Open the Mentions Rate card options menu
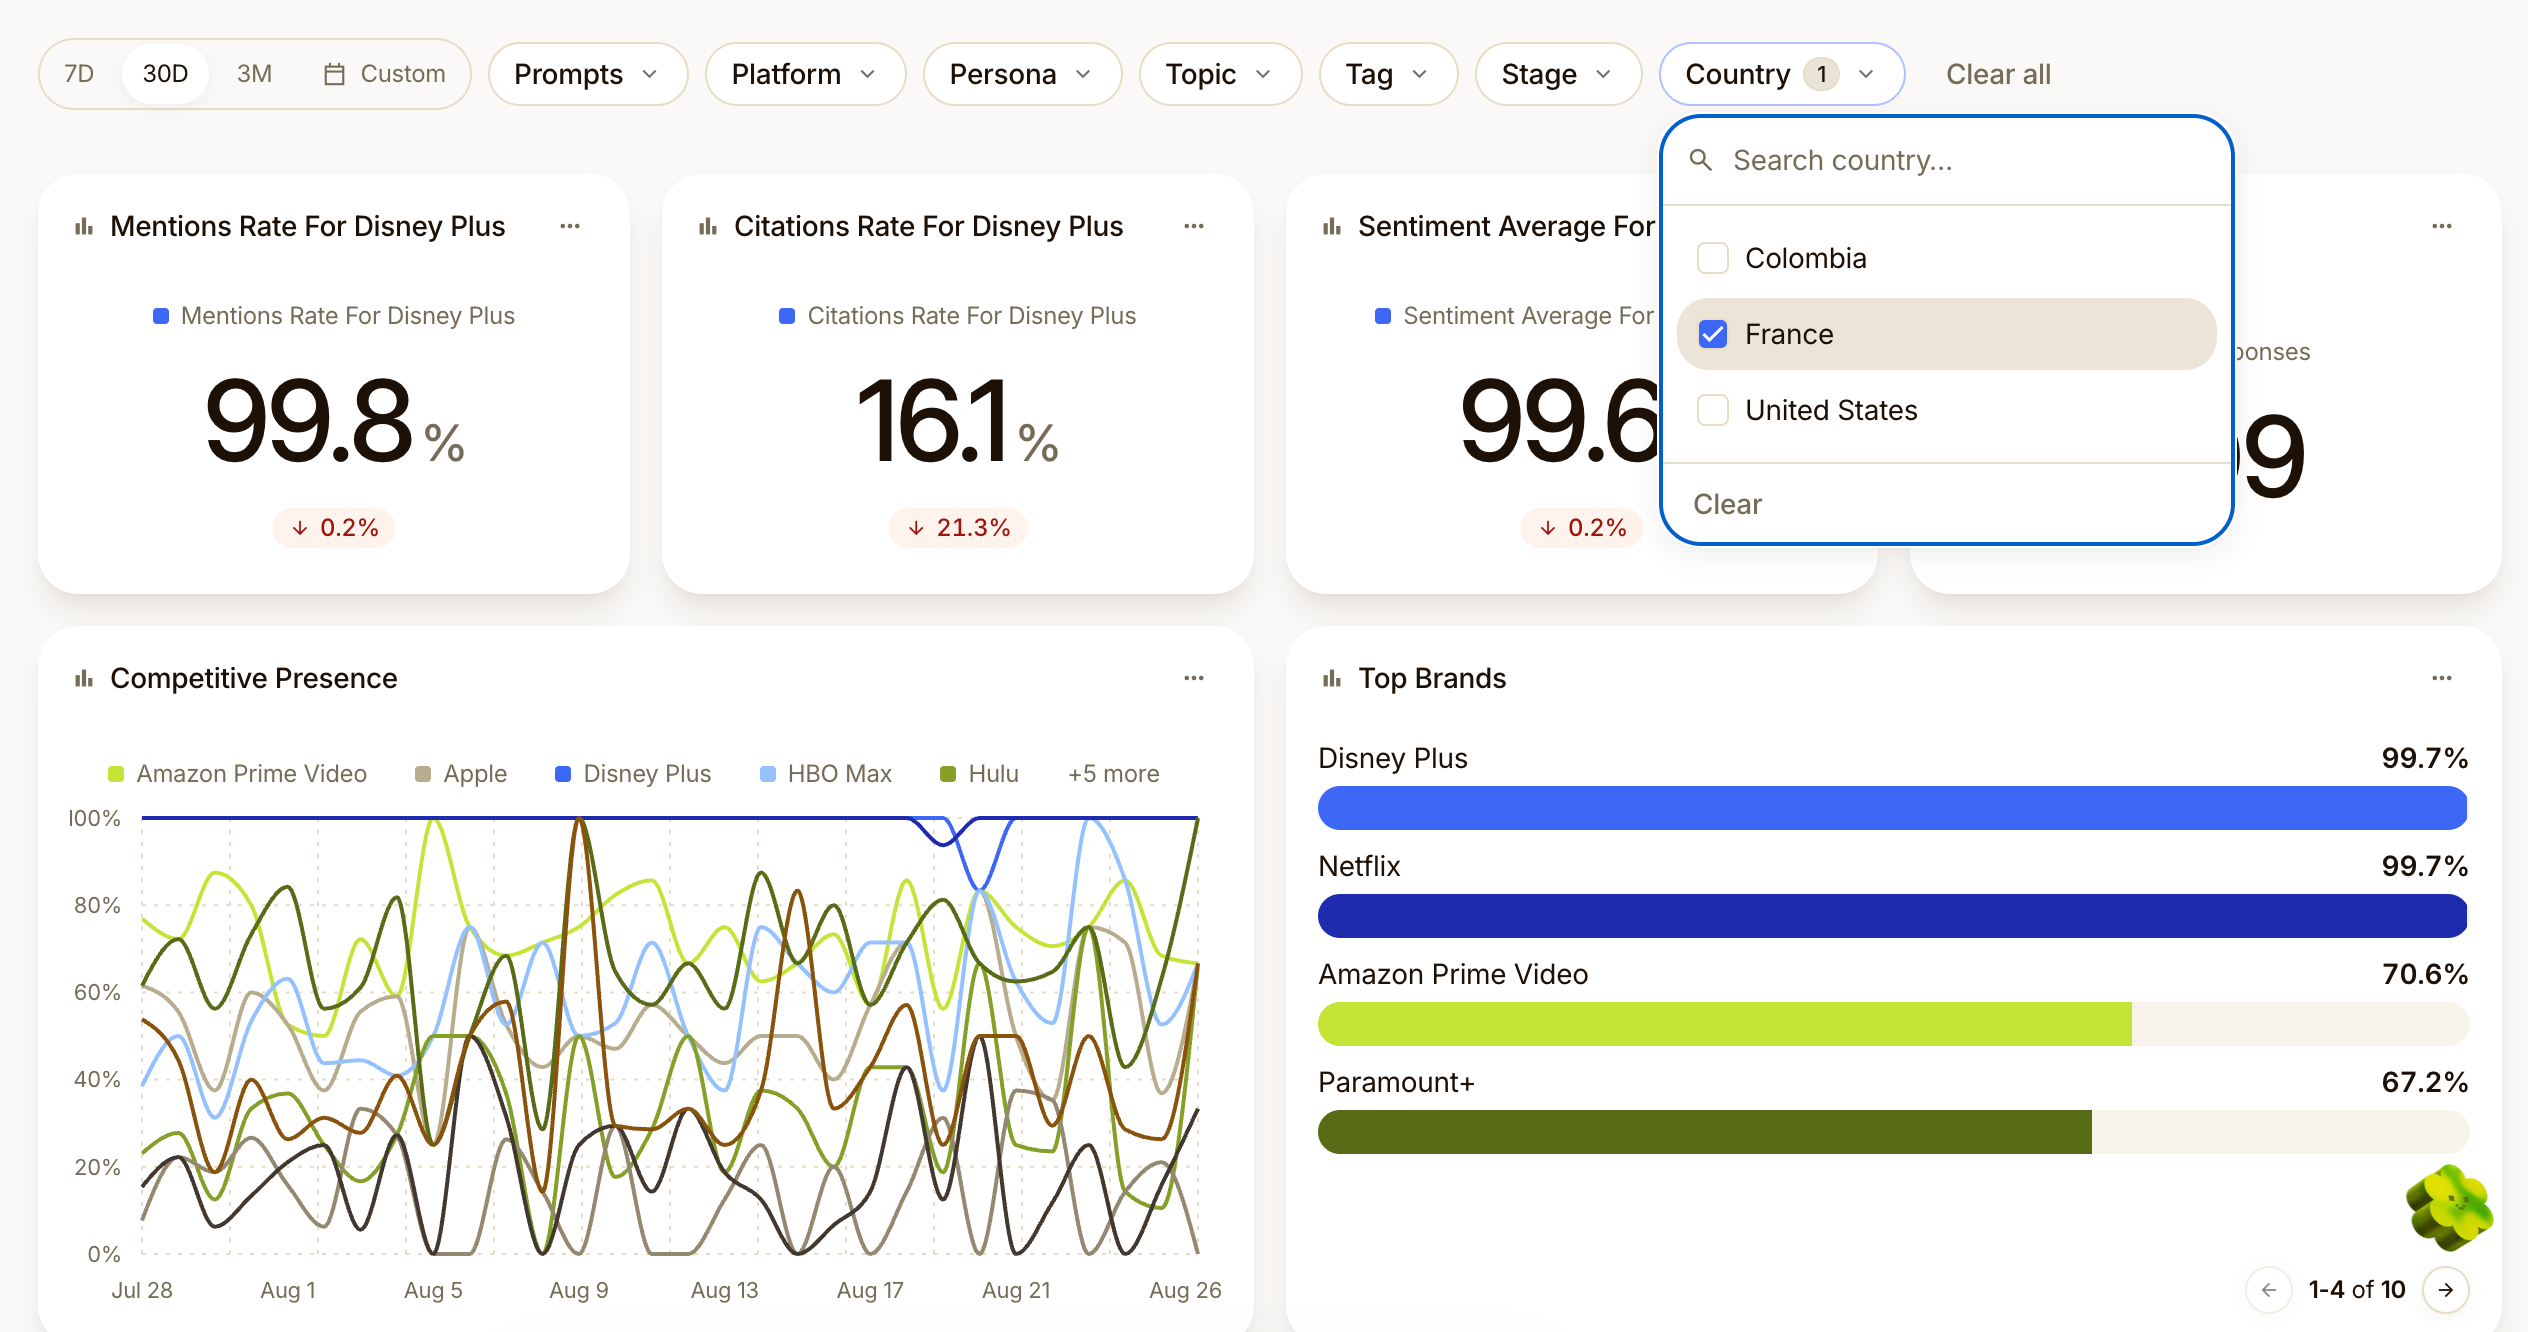 pos(570,226)
